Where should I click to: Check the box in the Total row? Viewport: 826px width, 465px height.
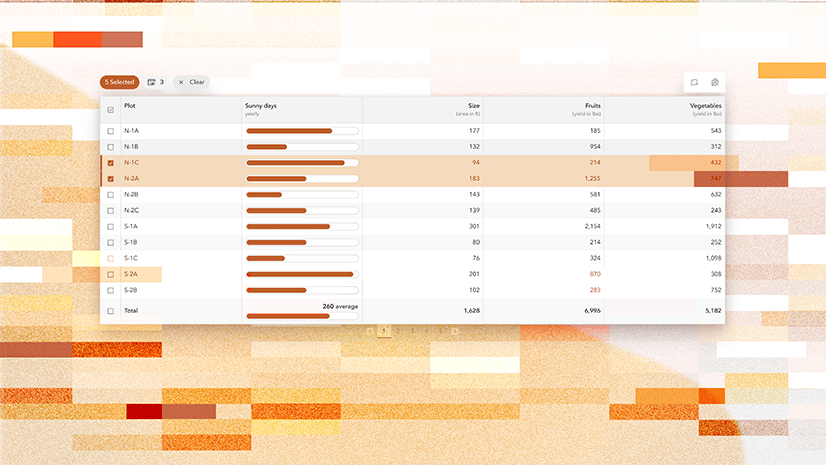(x=111, y=311)
